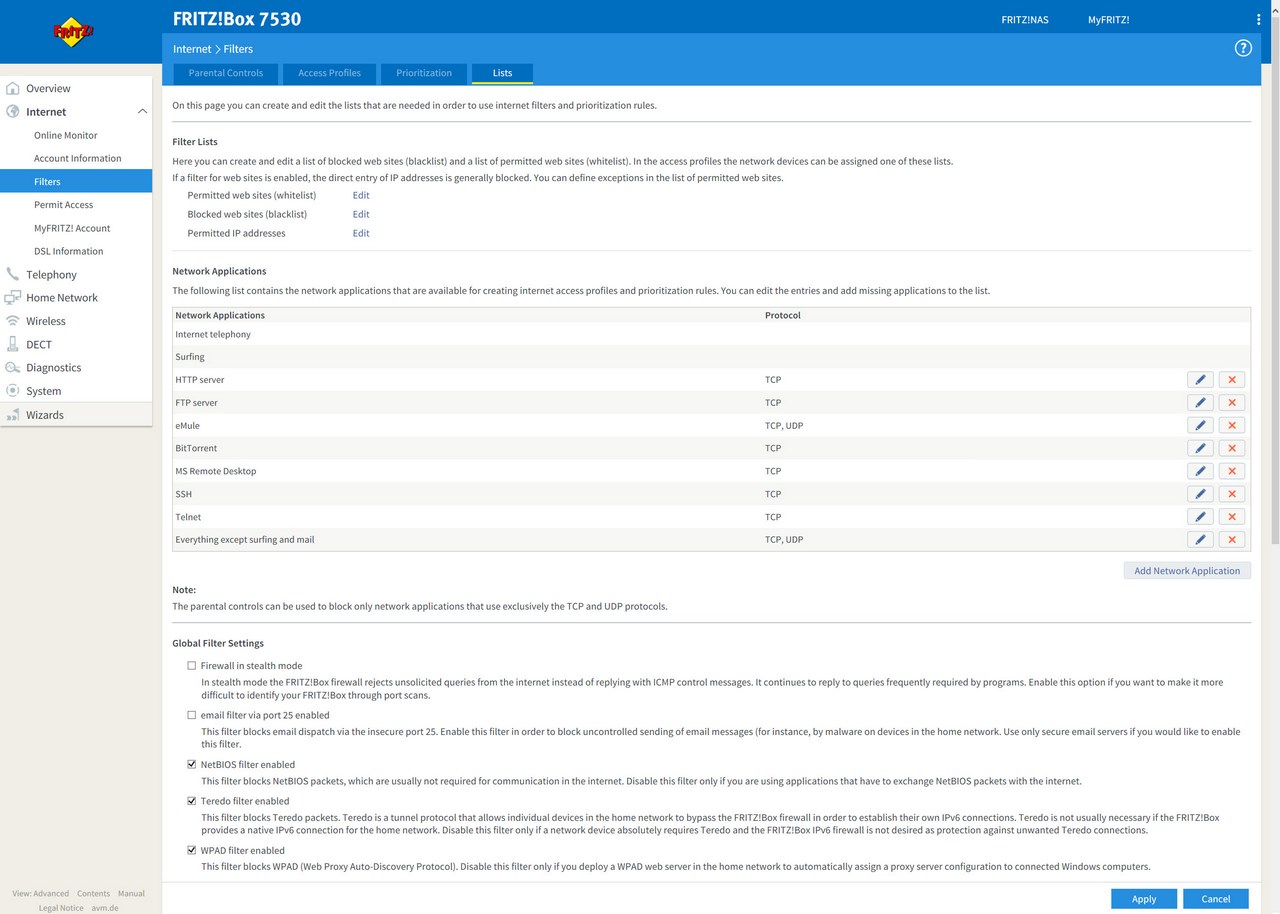1280x914 pixels.
Task: Collapse the Internet menu chevron
Action: [142, 111]
